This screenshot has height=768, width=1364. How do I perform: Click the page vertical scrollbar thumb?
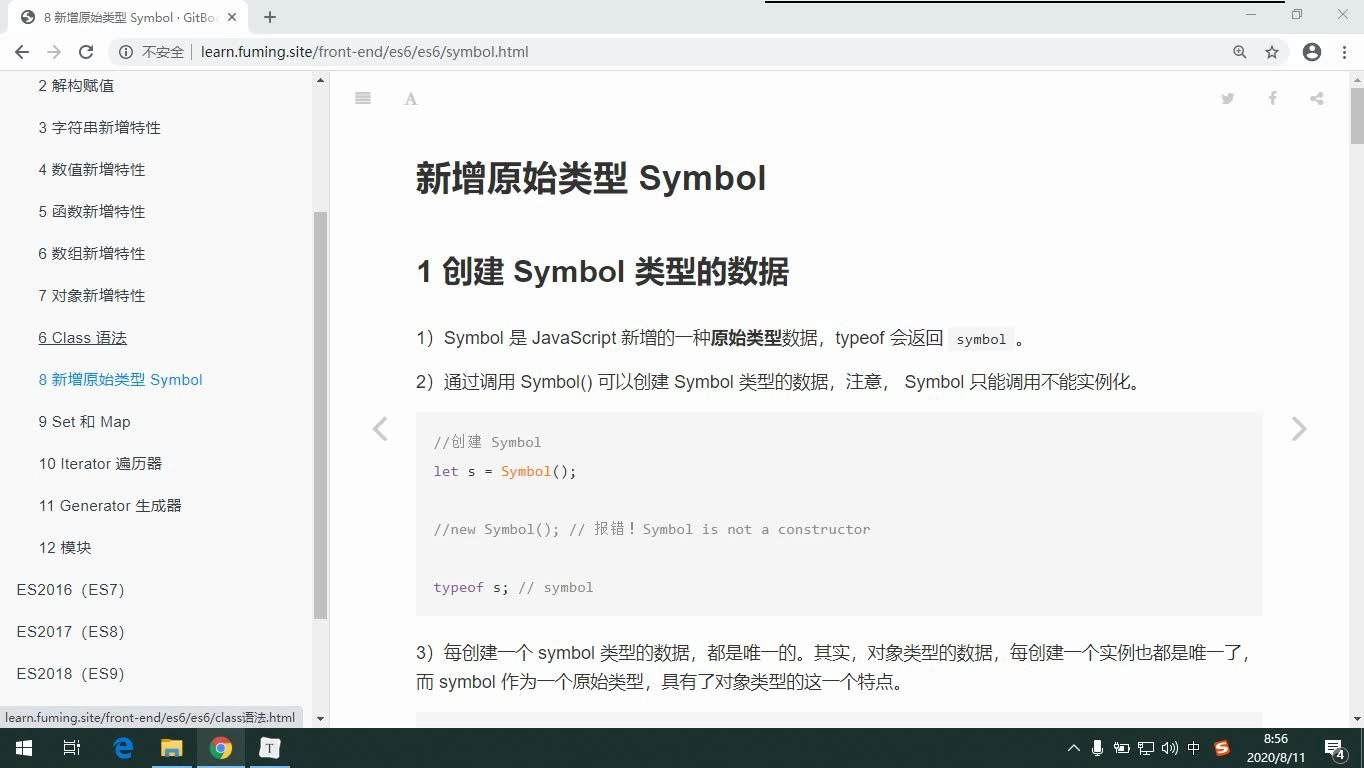click(1356, 115)
